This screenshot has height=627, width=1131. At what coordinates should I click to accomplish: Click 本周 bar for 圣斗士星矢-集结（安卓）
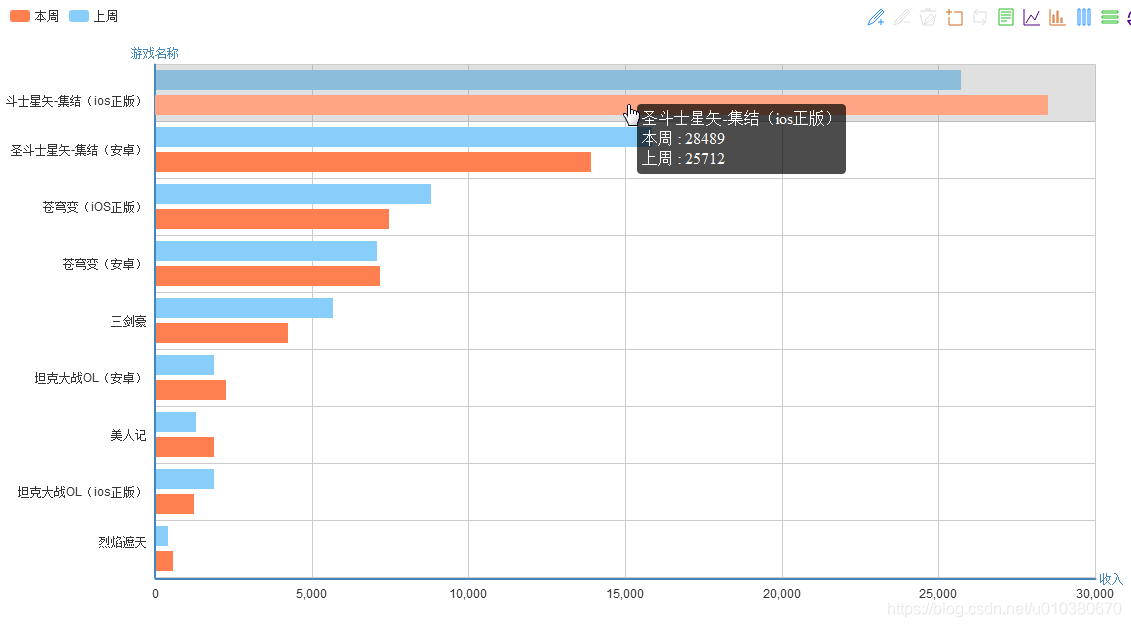point(373,162)
